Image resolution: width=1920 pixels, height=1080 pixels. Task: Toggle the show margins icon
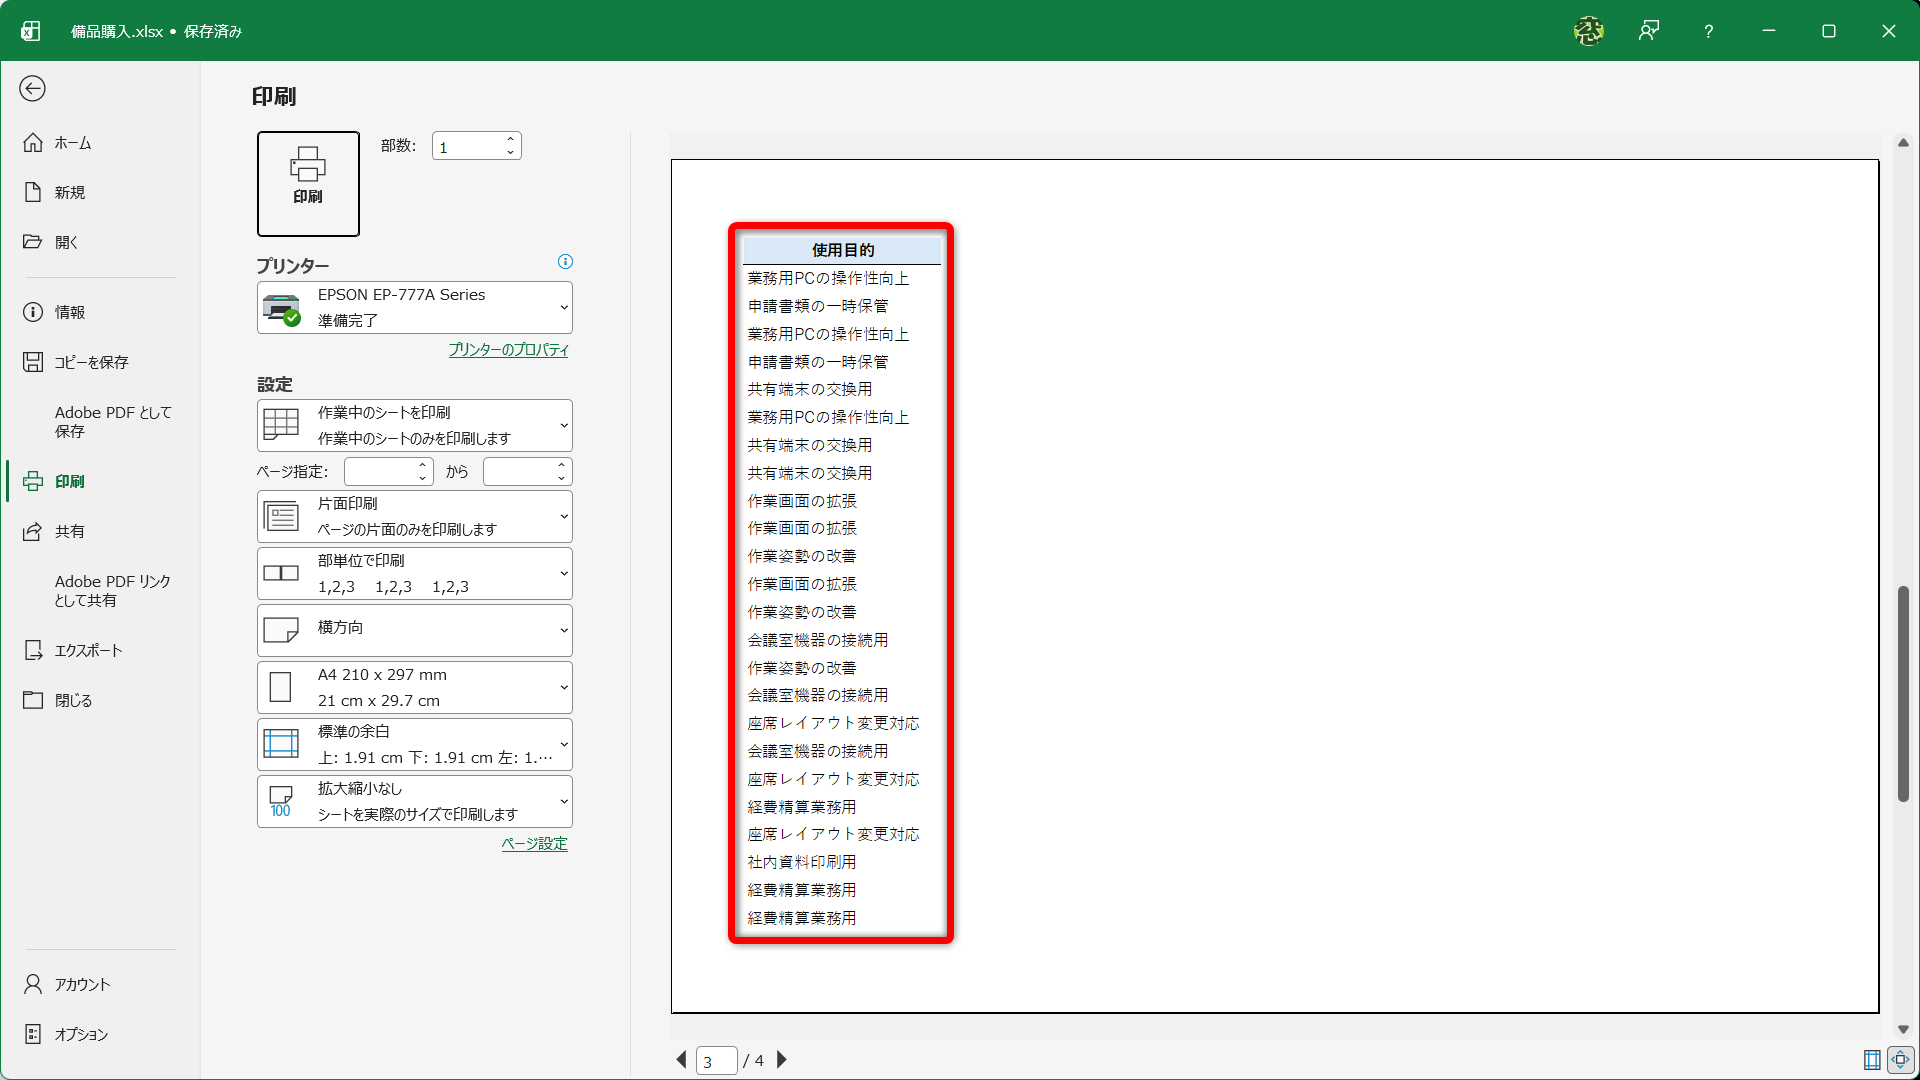[x=1872, y=1060]
